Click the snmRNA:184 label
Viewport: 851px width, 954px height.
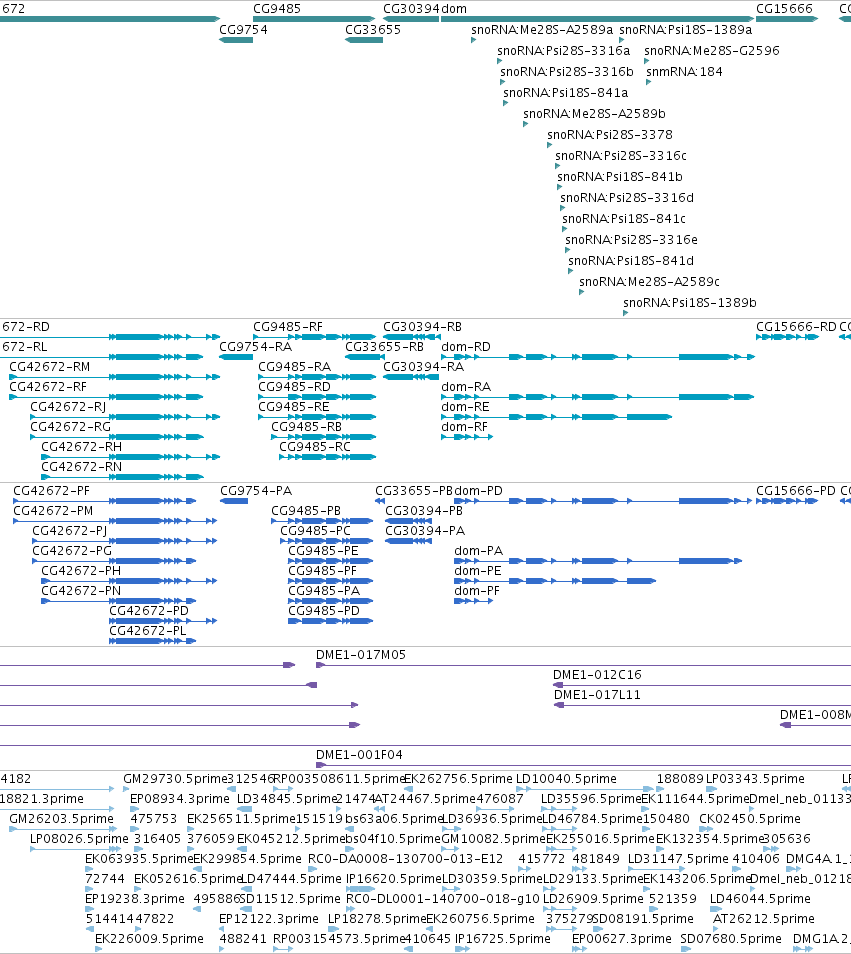click(x=684, y=72)
